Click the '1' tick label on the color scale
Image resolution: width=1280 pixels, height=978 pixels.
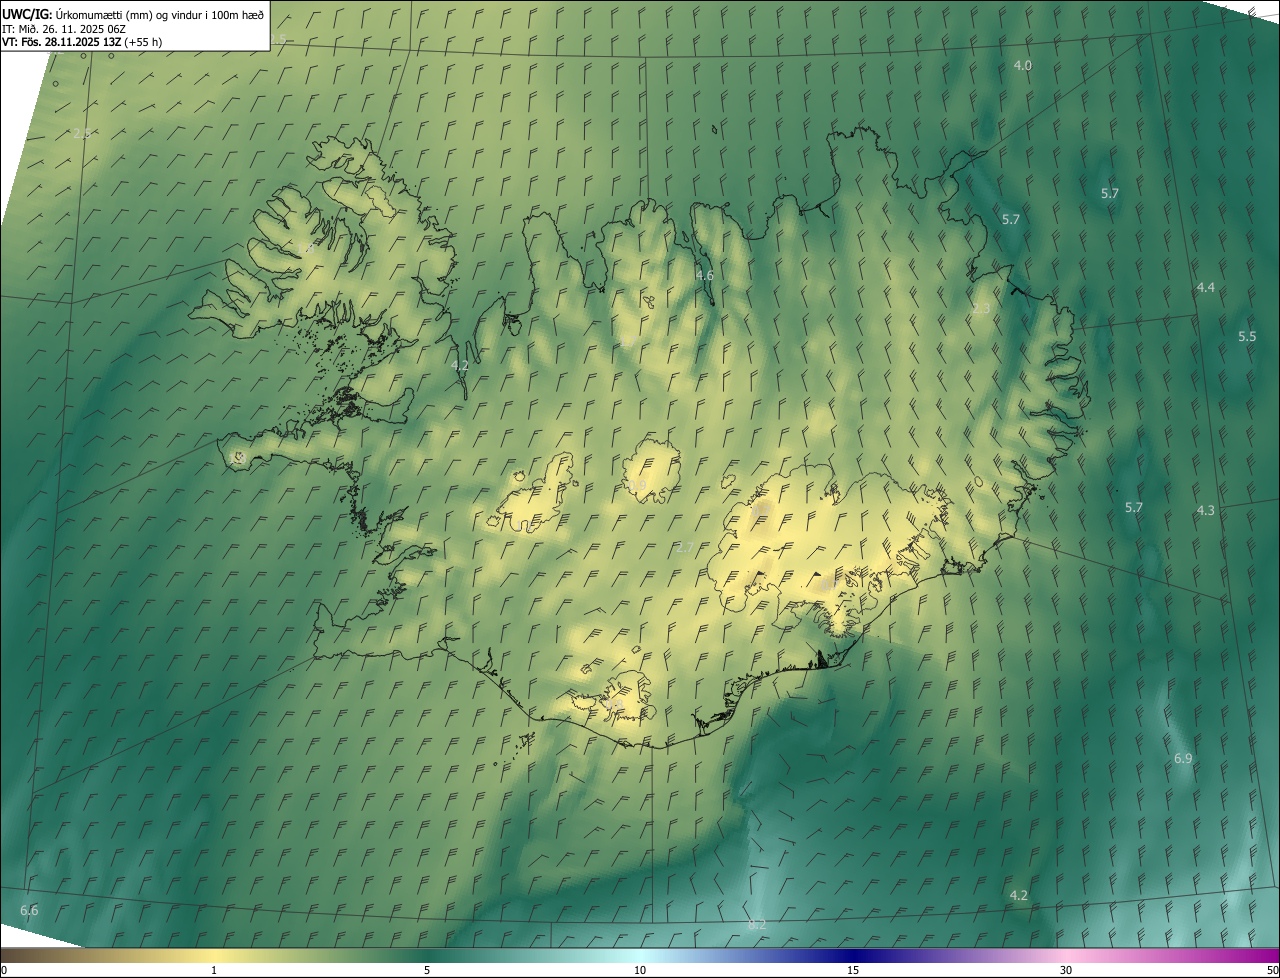tap(214, 970)
